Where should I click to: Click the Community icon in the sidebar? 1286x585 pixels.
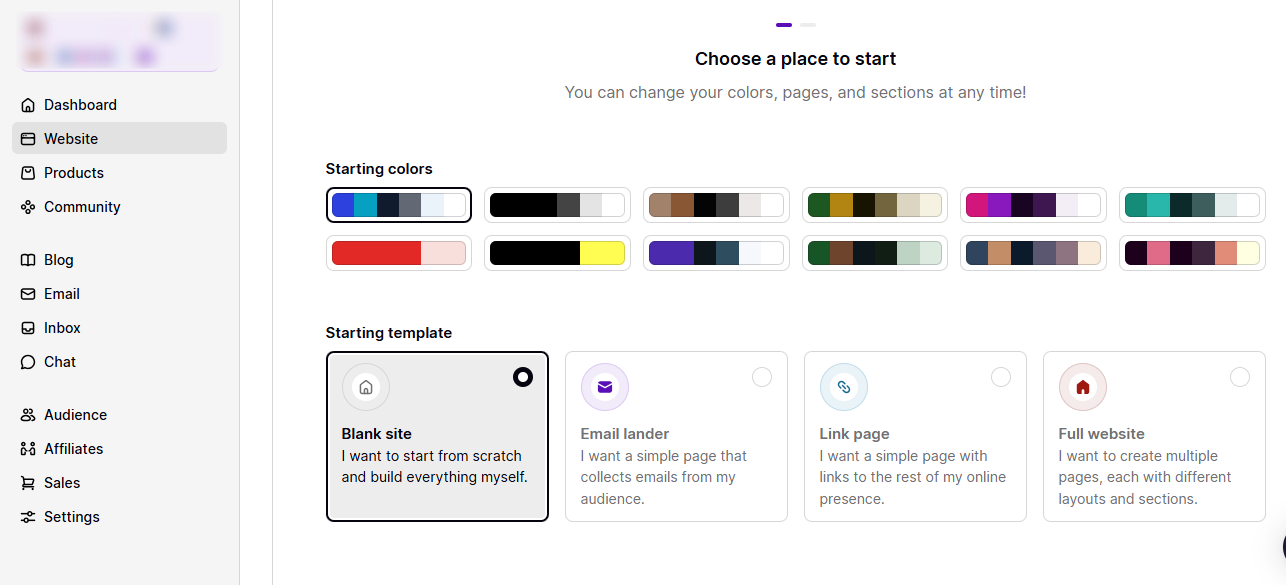click(28, 206)
